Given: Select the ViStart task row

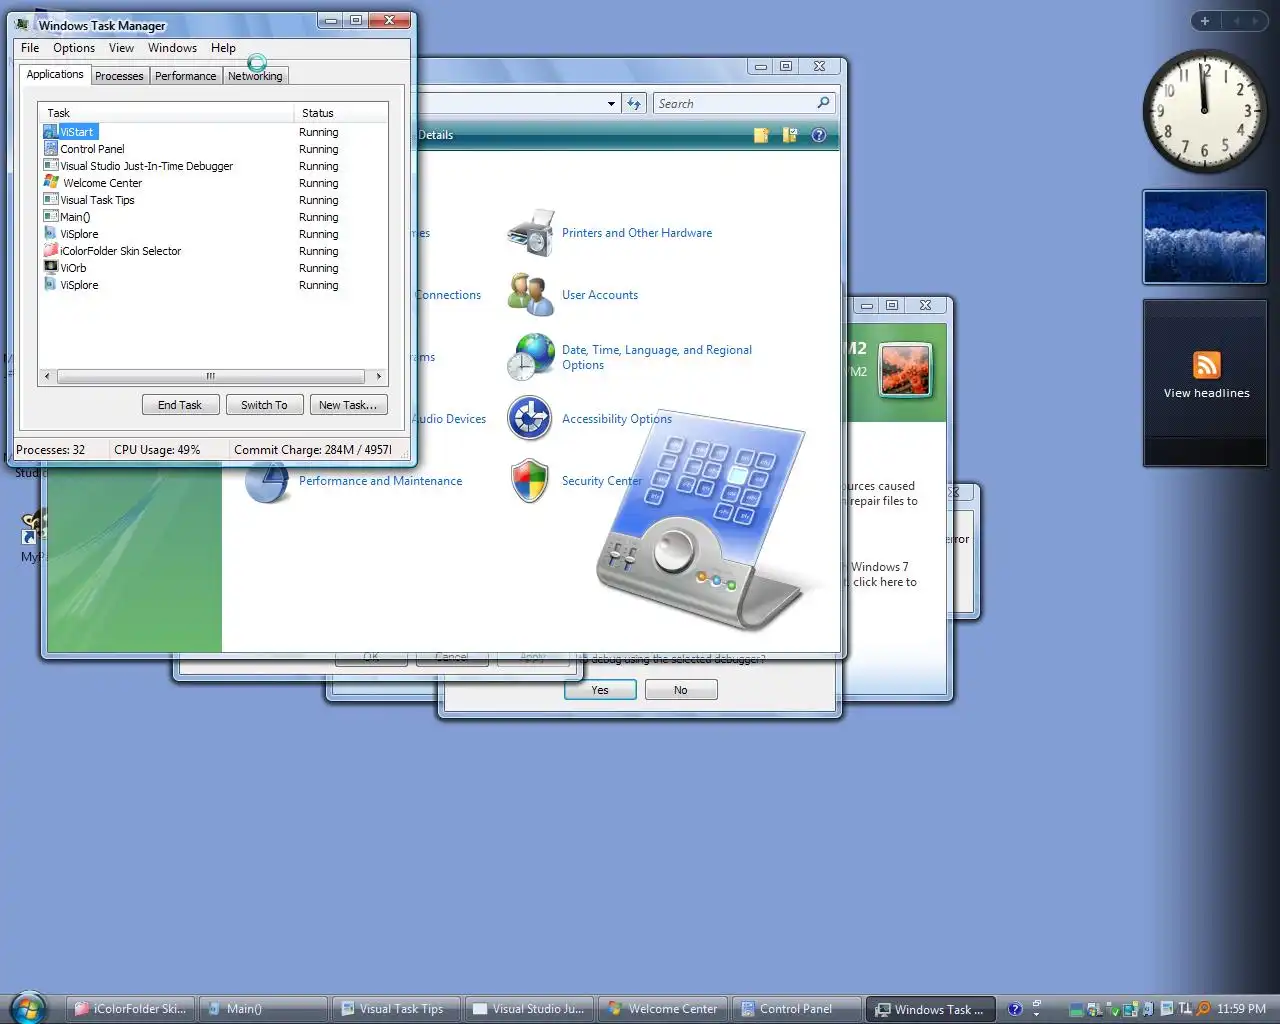Looking at the screenshot, I should (213, 132).
